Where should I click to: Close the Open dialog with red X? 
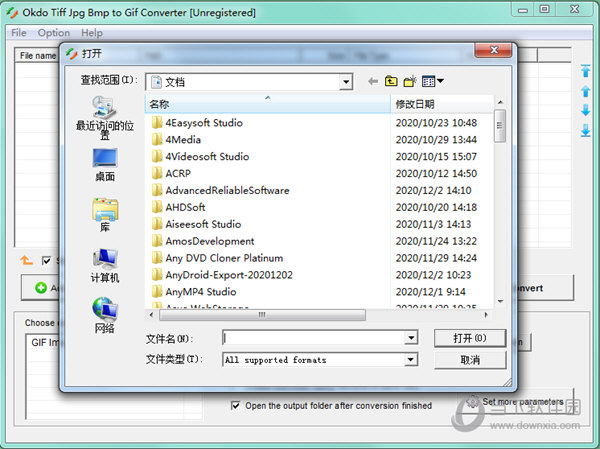[x=494, y=50]
